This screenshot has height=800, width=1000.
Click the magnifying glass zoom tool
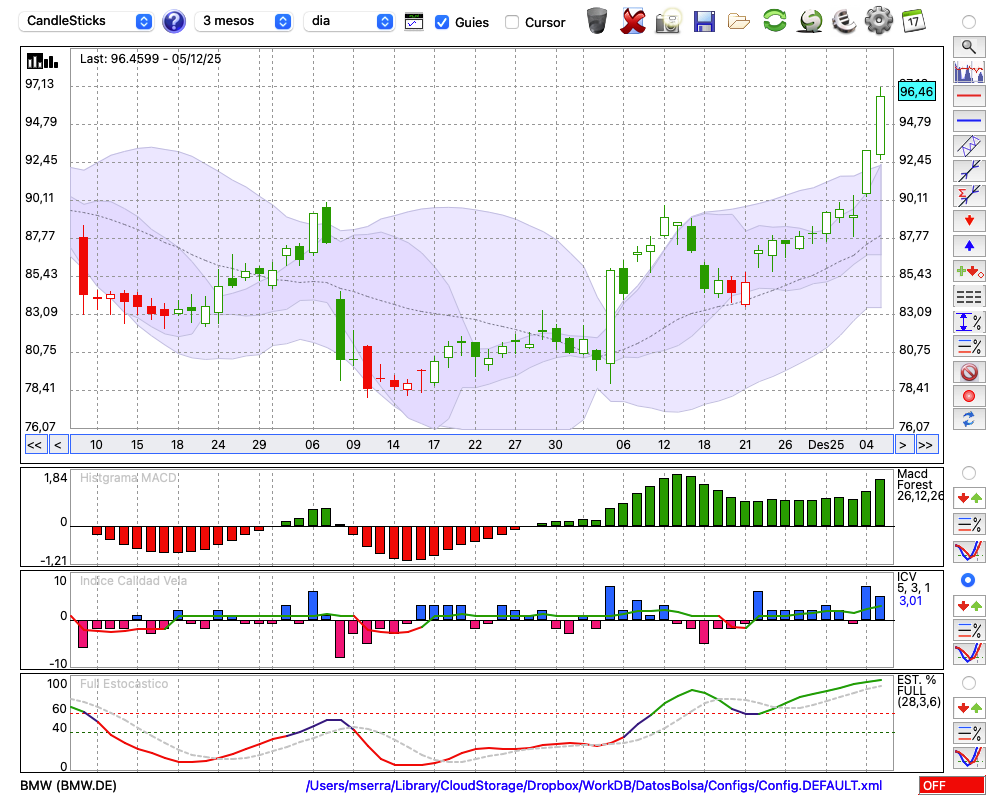point(968,46)
